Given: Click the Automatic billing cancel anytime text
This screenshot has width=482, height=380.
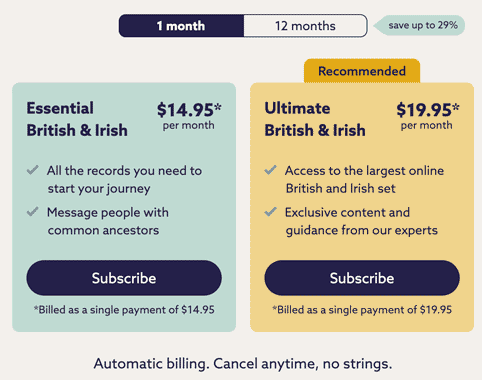Looking at the screenshot, I should click(x=243, y=364).
